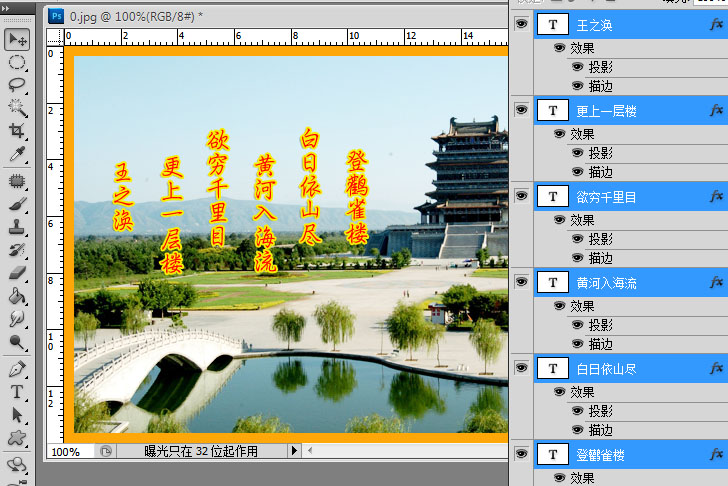Click horizontal scrollbar left arrow
The width and height of the screenshot is (728, 486).
click(x=310, y=450)
